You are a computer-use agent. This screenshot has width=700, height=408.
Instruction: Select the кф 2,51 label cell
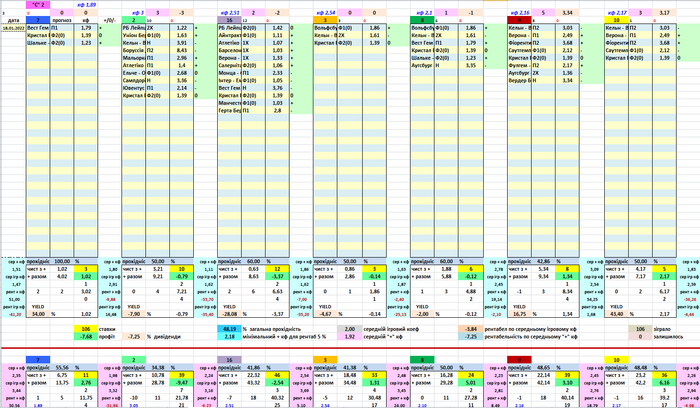click(x=229, y=12)
